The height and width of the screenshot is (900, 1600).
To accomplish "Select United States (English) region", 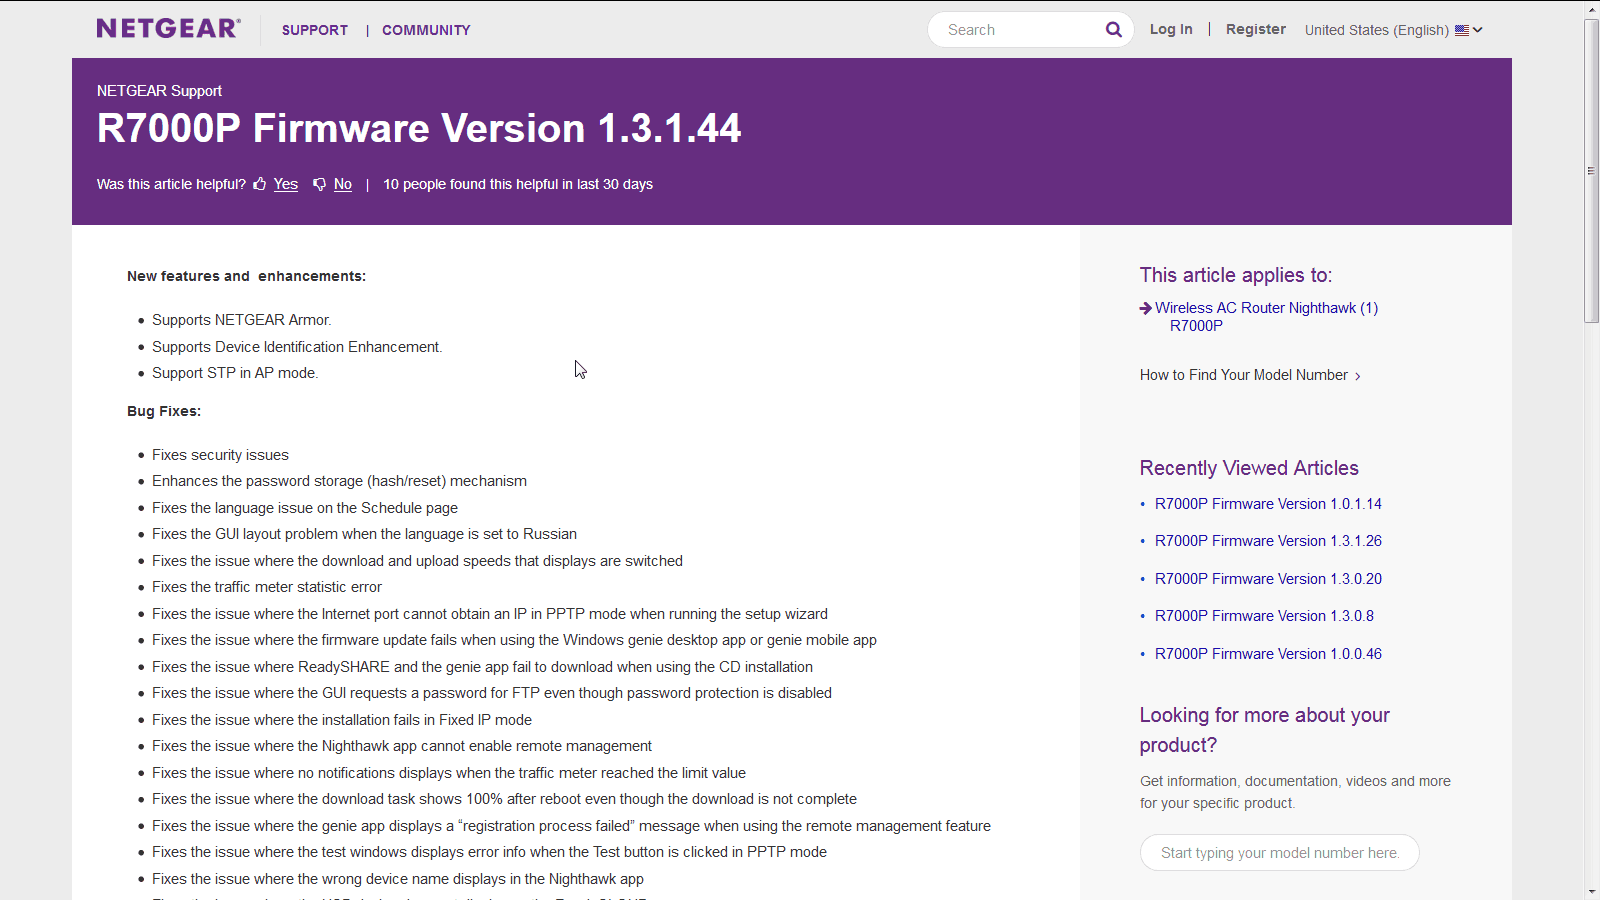I will [1377, 30].
